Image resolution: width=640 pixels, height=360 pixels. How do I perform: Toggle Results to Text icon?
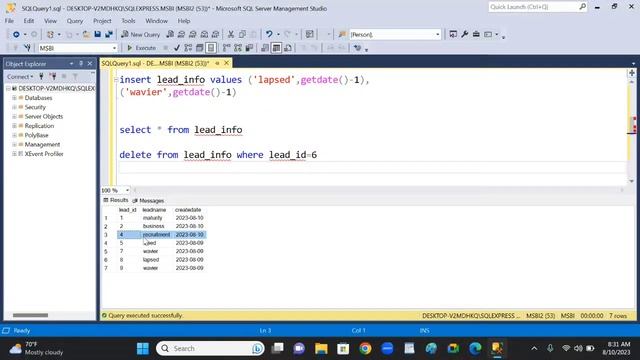tap(265, 48)
